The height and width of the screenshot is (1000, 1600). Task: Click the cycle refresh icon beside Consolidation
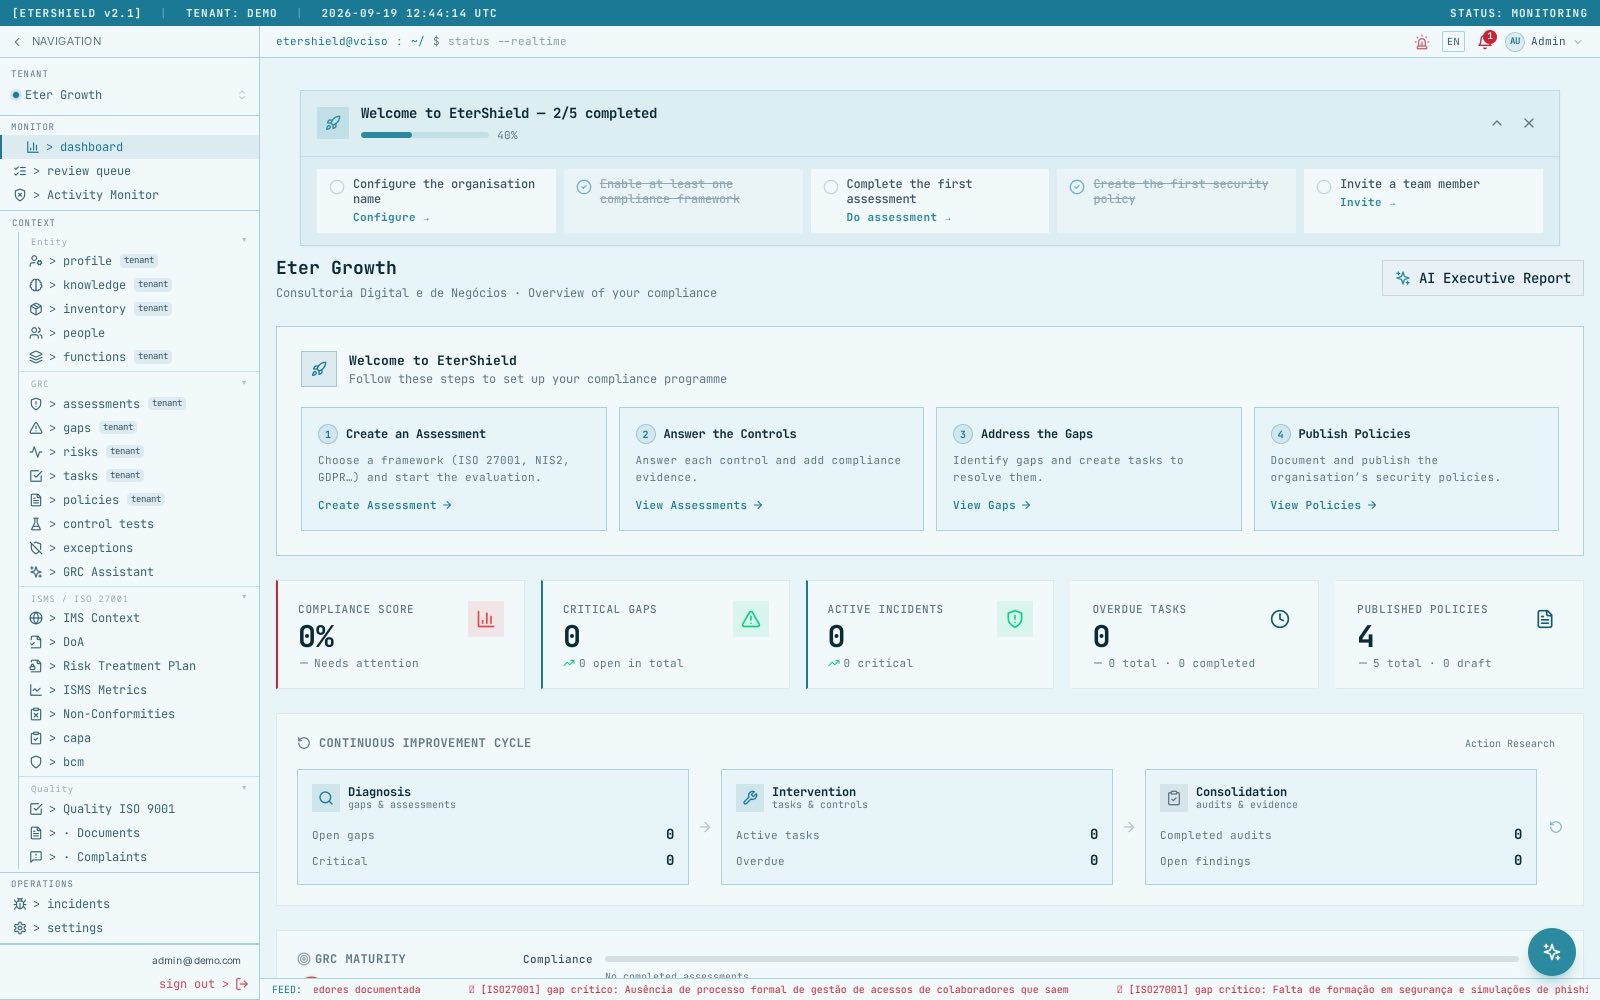point(1556,827)
